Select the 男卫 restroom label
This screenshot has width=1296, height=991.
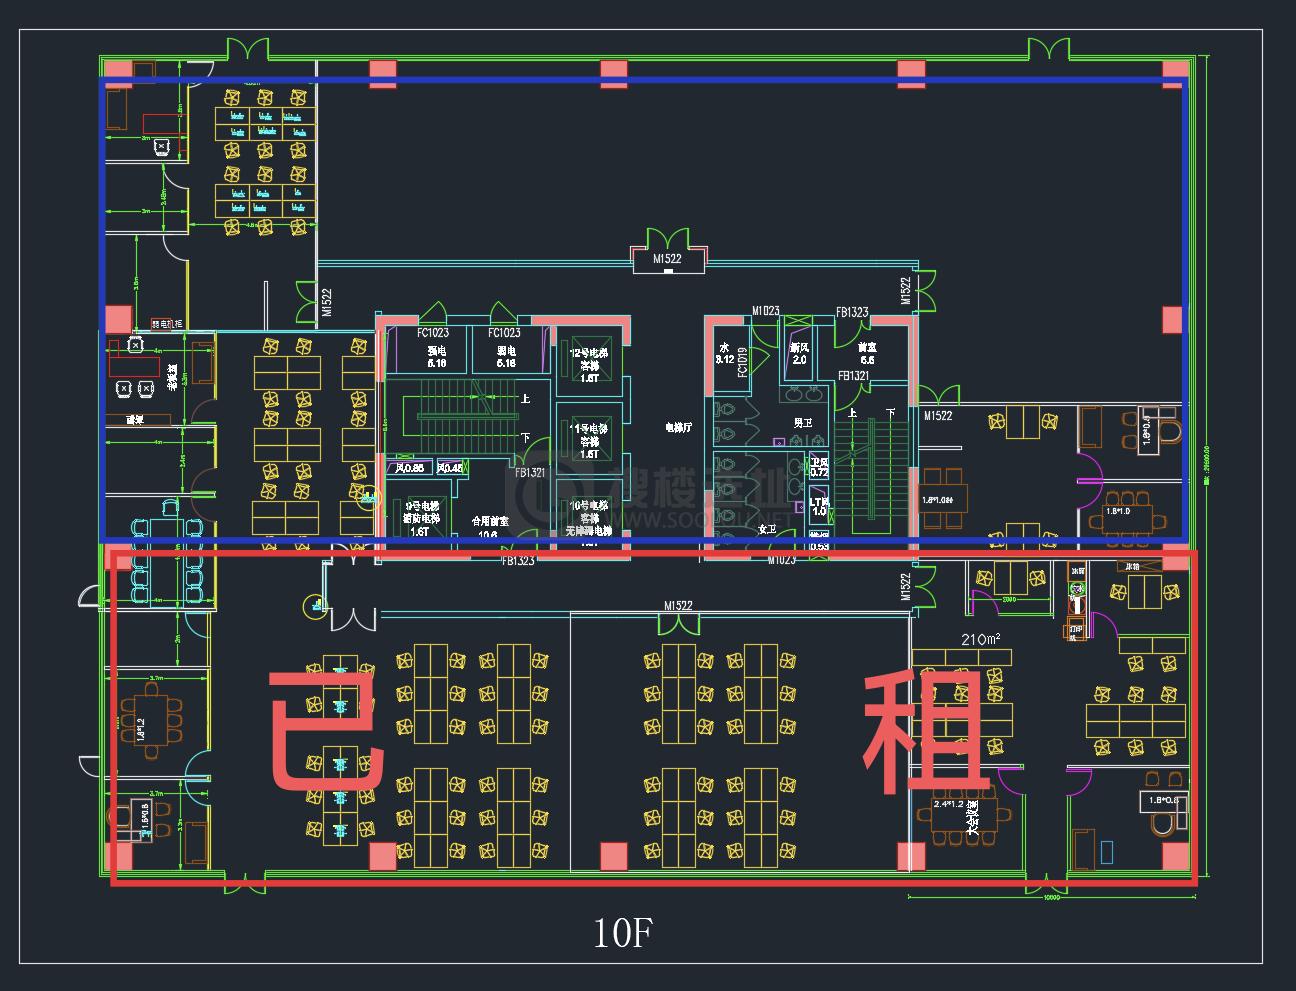pos(801,424)
